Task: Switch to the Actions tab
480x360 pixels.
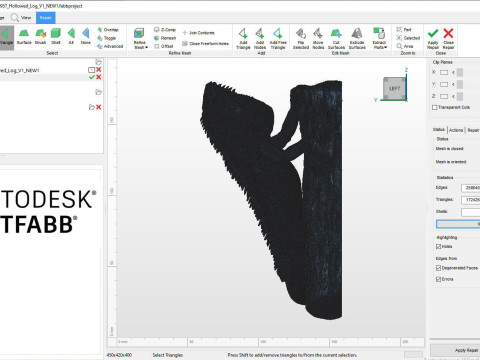Action: coord(456,130)
